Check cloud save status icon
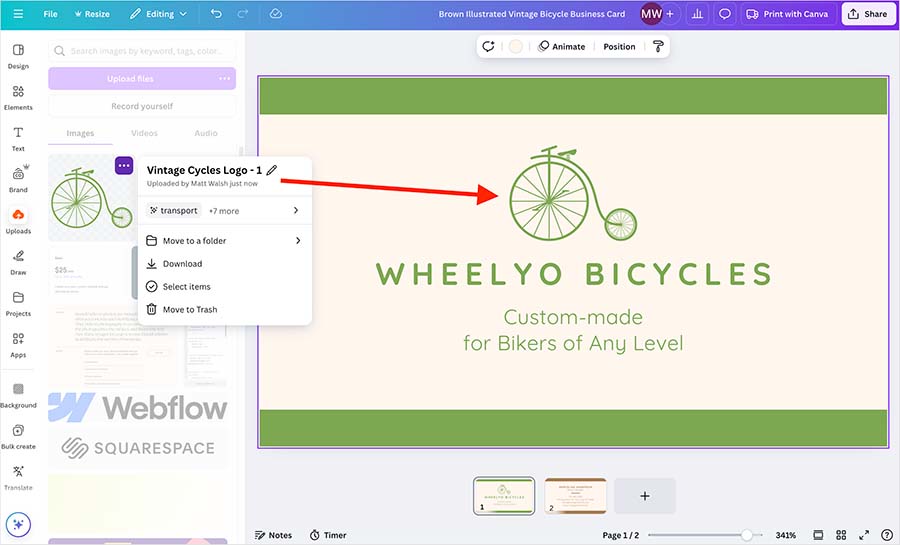This screenshot has height=545, width=900. [276, 14]
